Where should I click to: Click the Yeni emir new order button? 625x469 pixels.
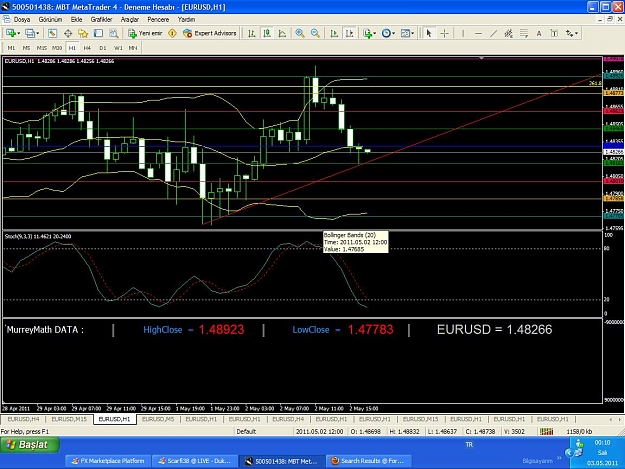point(145,33)
